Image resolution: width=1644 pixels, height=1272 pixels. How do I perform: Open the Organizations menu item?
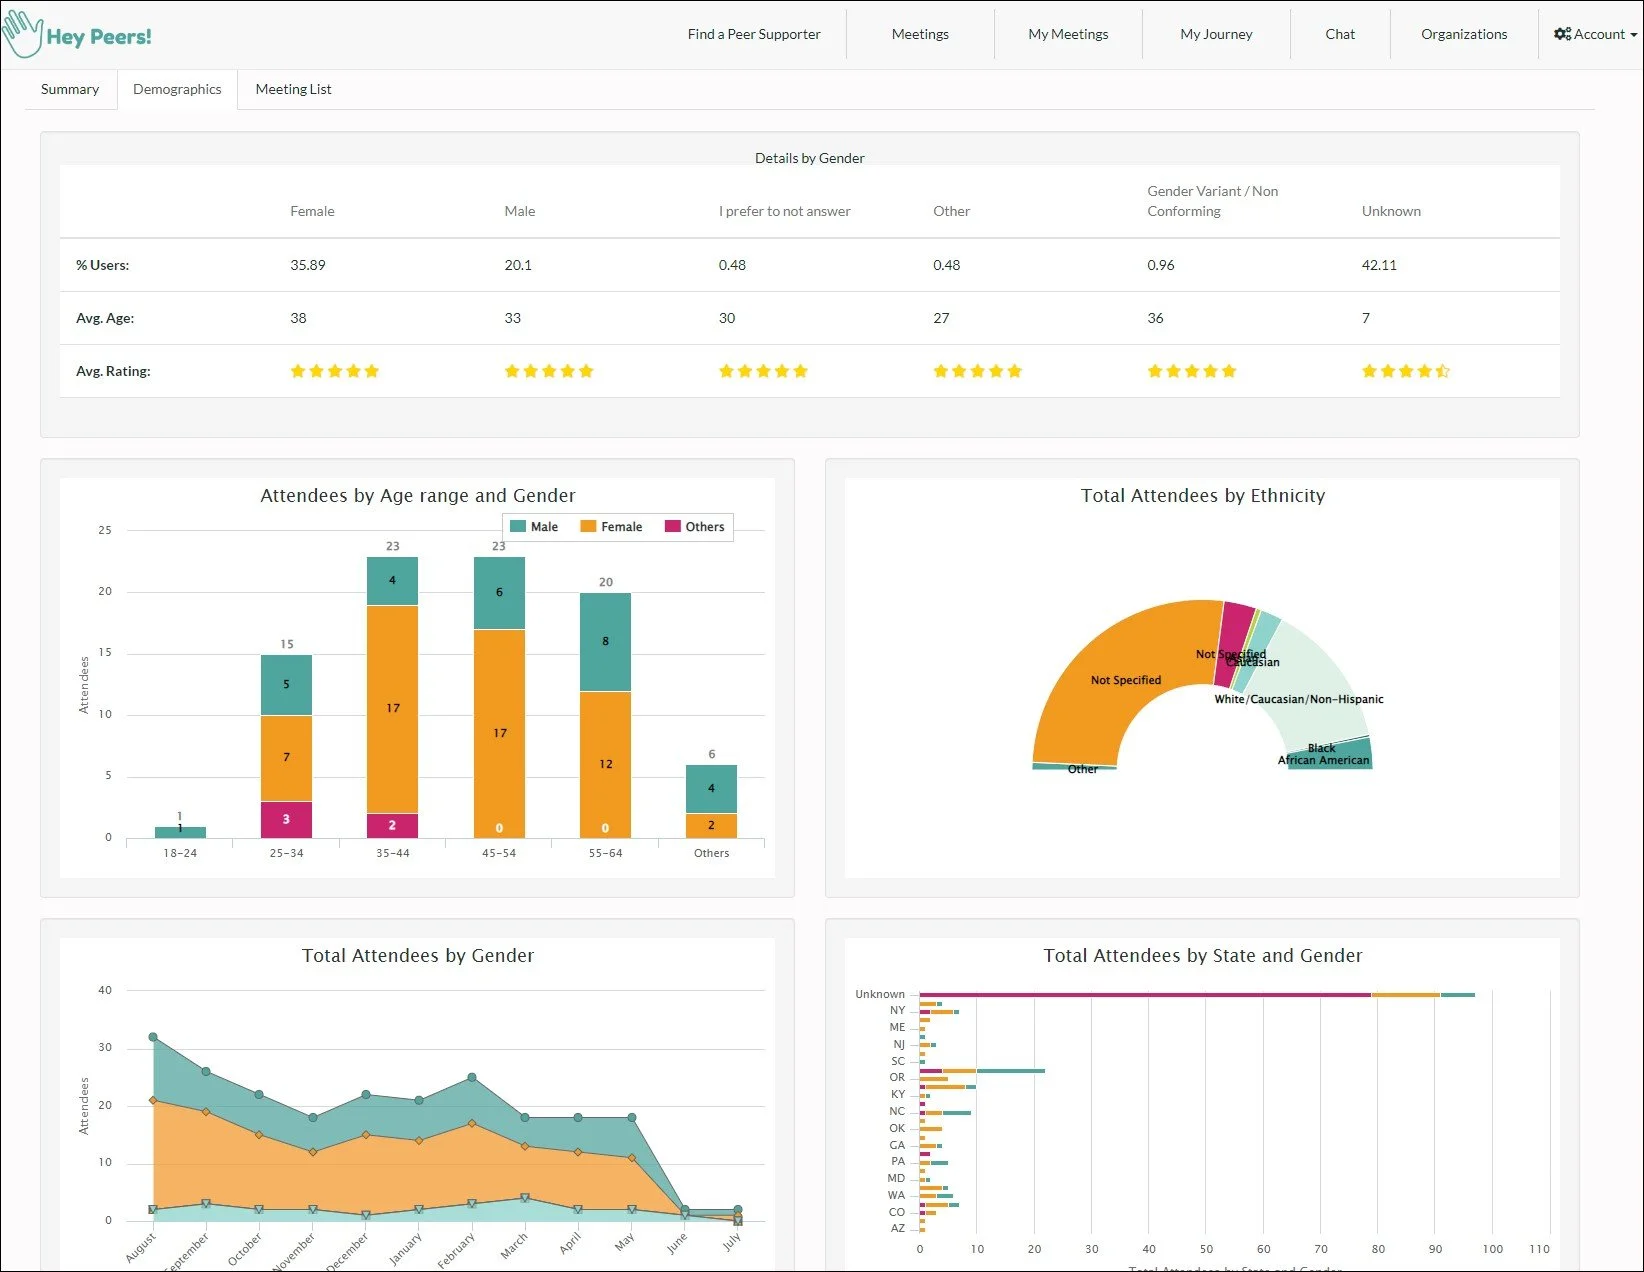[x=1464, y=34]
